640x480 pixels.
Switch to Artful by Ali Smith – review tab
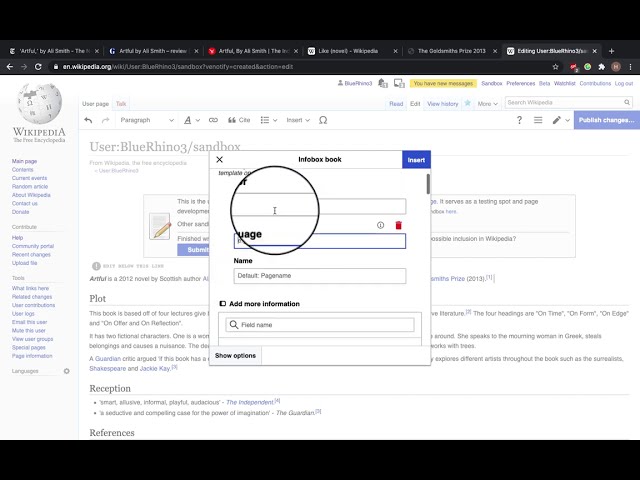tap(153, 51)
